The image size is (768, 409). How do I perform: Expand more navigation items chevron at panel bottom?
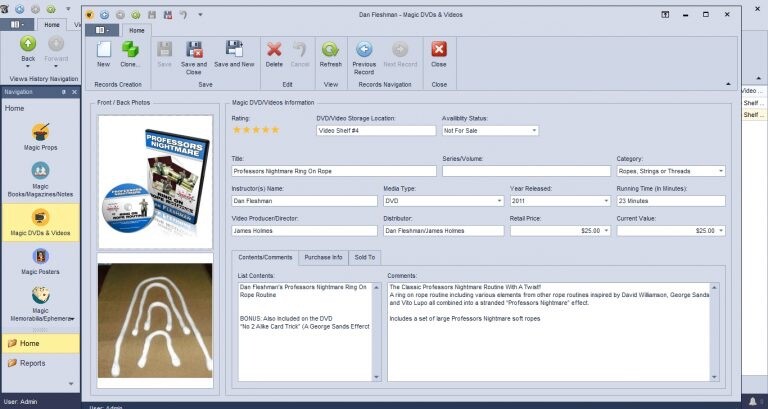pyautogui.click(x=72, y=384)
